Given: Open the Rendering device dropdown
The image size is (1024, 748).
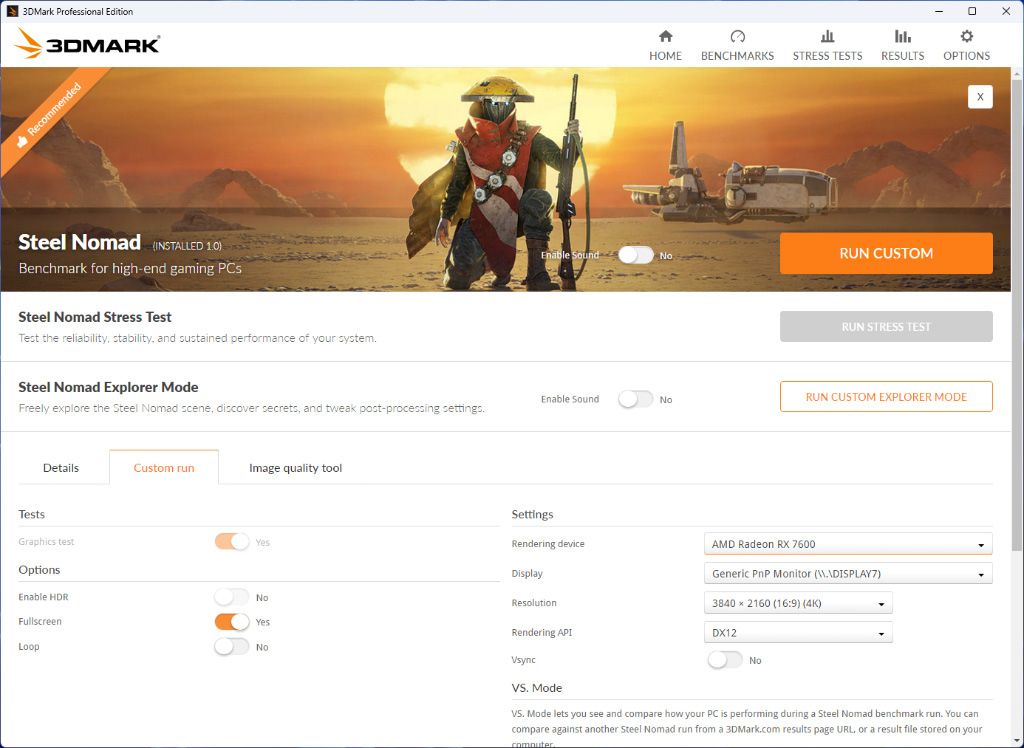Looking at the screenshot, I should (848, 544).
